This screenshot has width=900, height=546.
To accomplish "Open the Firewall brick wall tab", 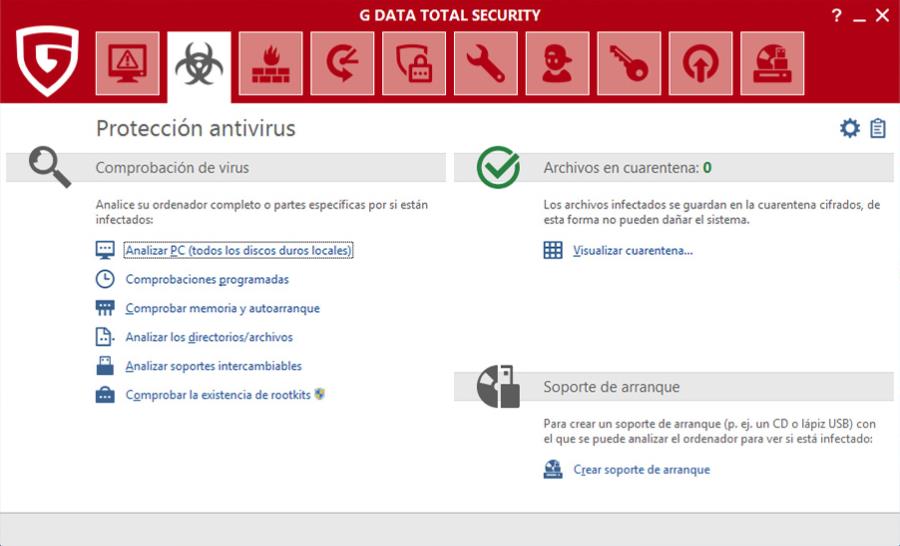I will pos(270,63).
